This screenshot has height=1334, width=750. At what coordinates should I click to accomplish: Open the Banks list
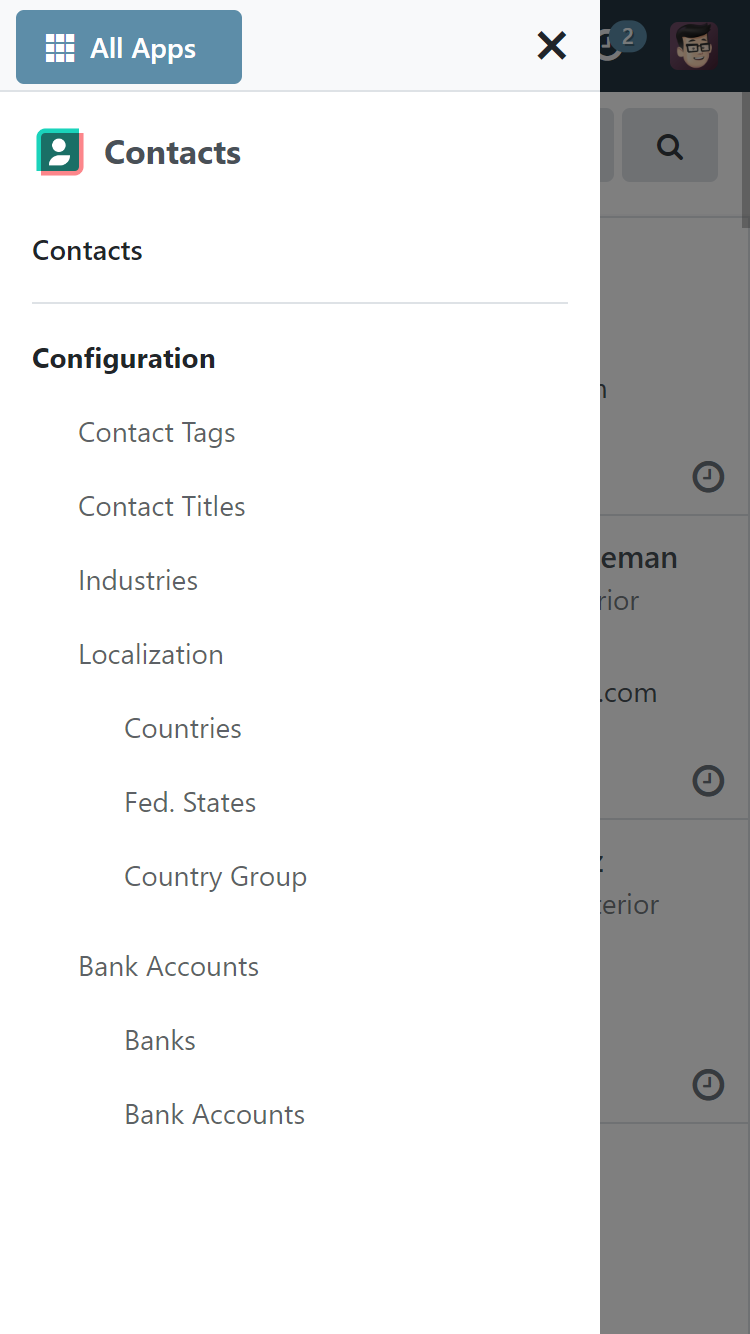(160, 1041)
